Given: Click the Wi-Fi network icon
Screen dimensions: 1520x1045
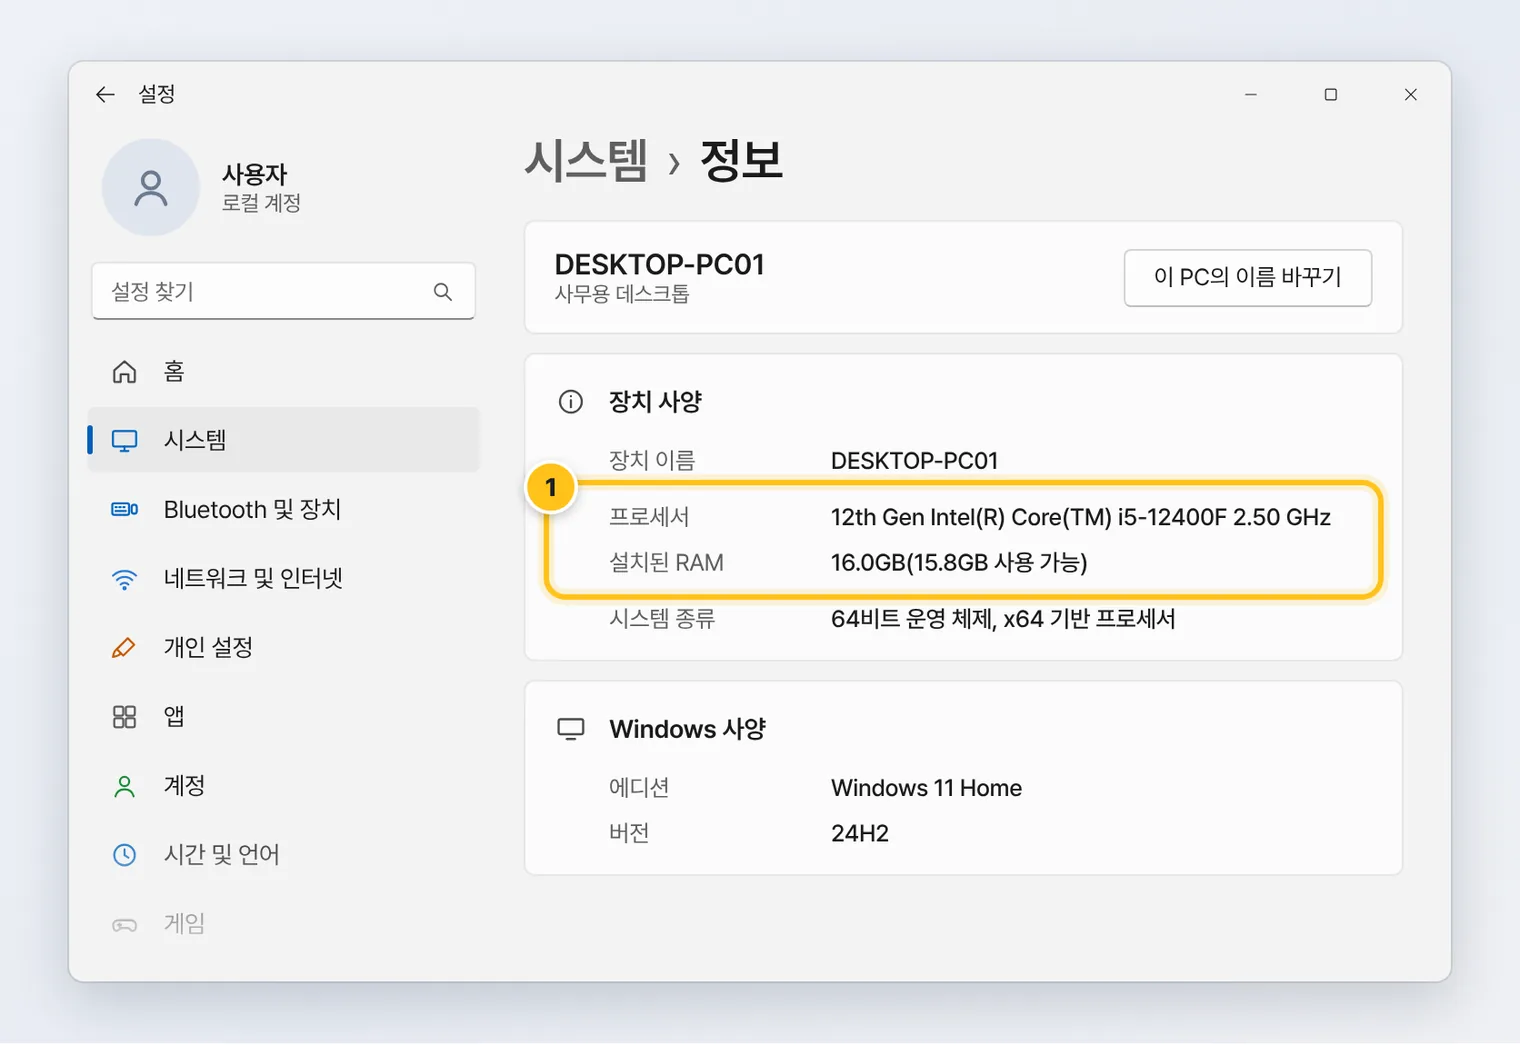Looking at the screenshot, I should coord(124,578).
